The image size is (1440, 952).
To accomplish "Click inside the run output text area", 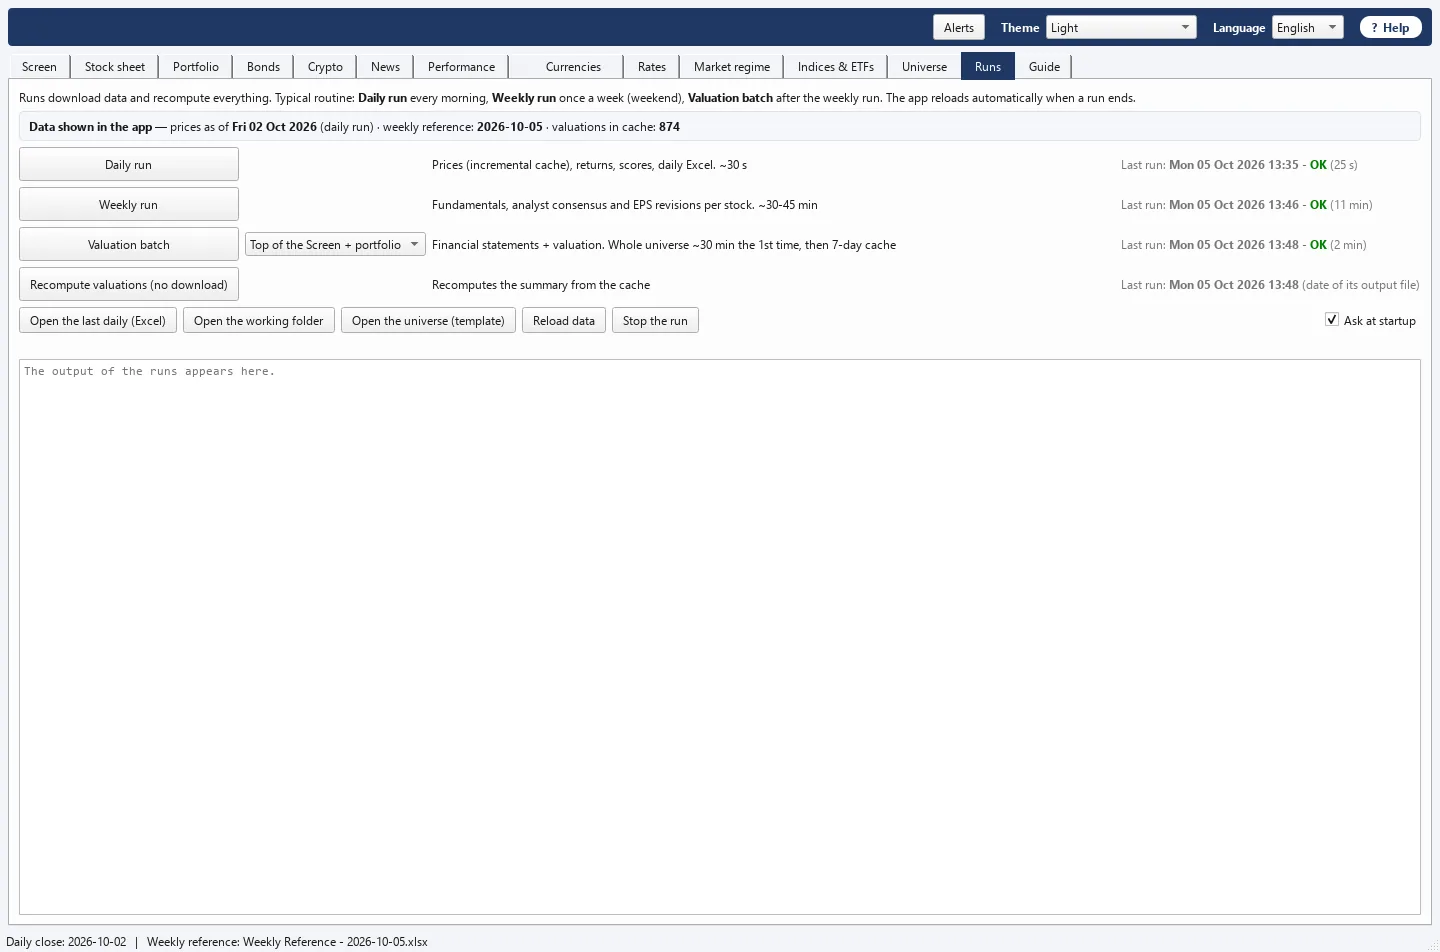I will (720, 637).
